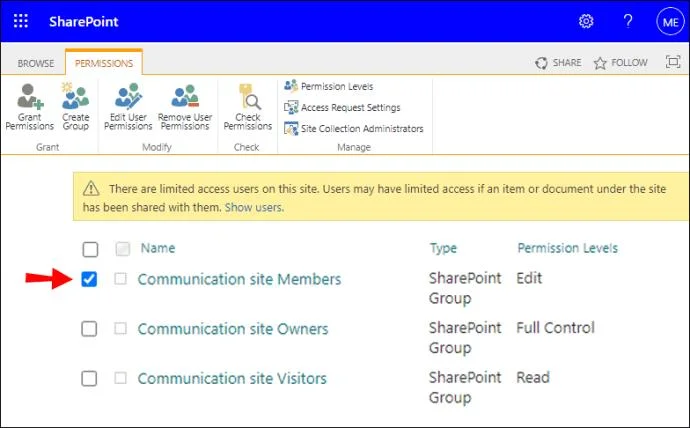Click the small gray box beside Communication site Owners

click(121, 328)
